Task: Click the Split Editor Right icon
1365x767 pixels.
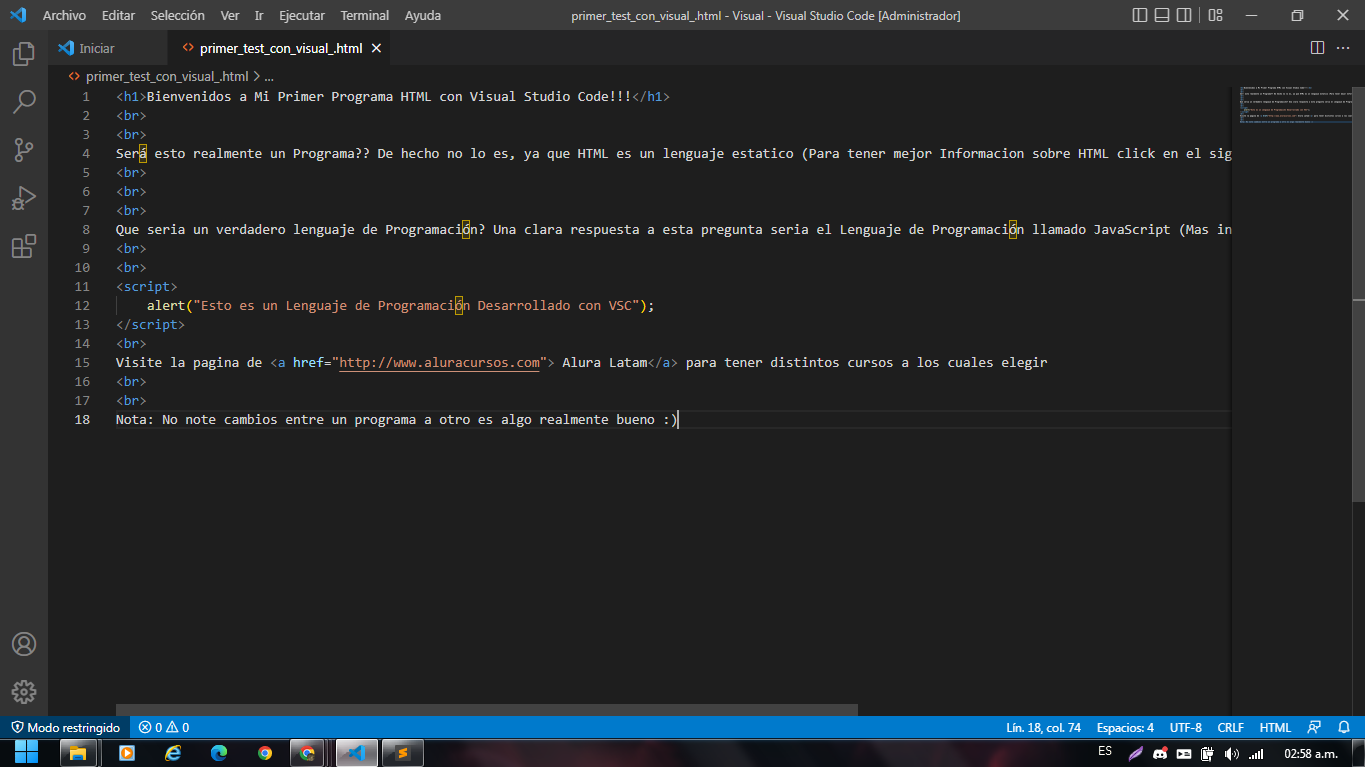Action: [1317, 48]
